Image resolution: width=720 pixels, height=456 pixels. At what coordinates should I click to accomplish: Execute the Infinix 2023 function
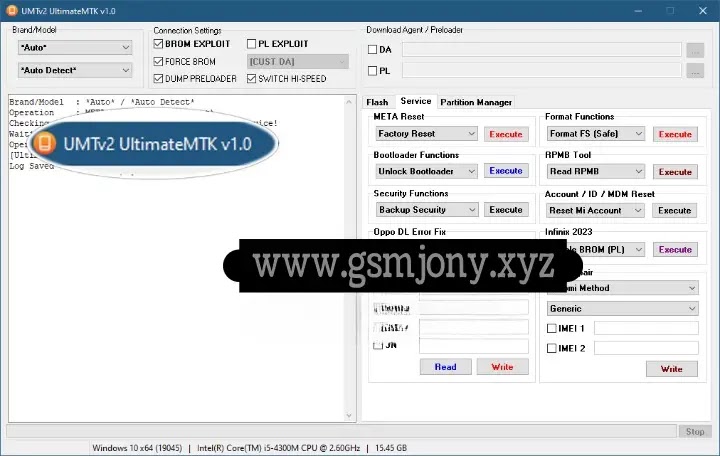point(675,249)
